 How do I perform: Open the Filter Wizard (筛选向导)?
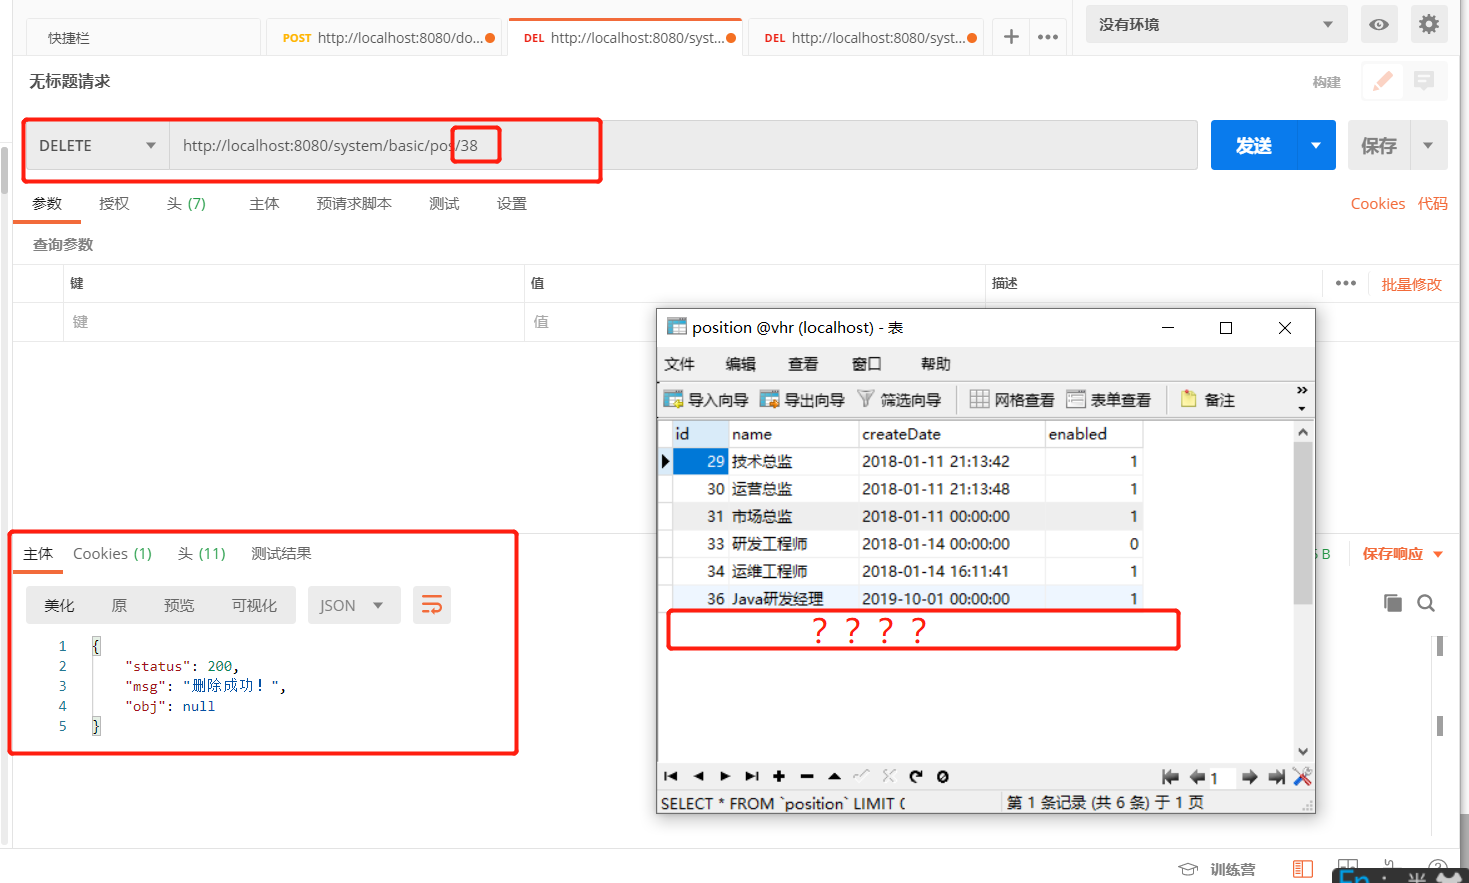tap(899, 399)
